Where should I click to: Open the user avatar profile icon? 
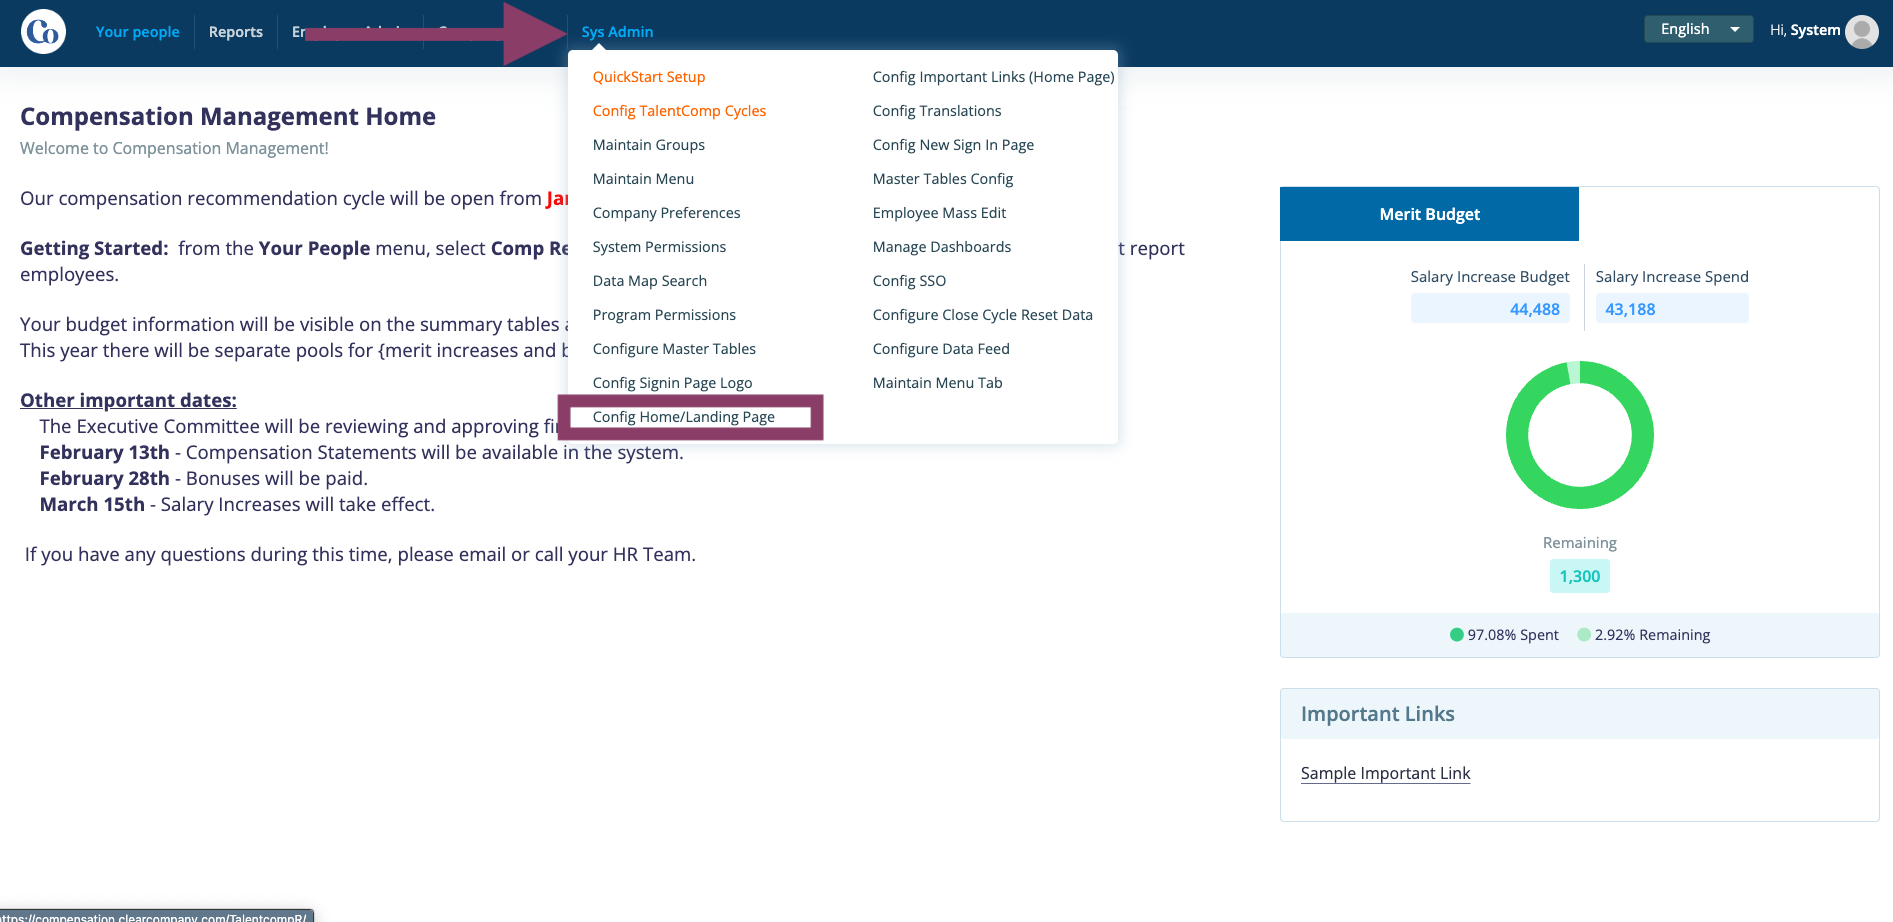tap(1861, 31)
